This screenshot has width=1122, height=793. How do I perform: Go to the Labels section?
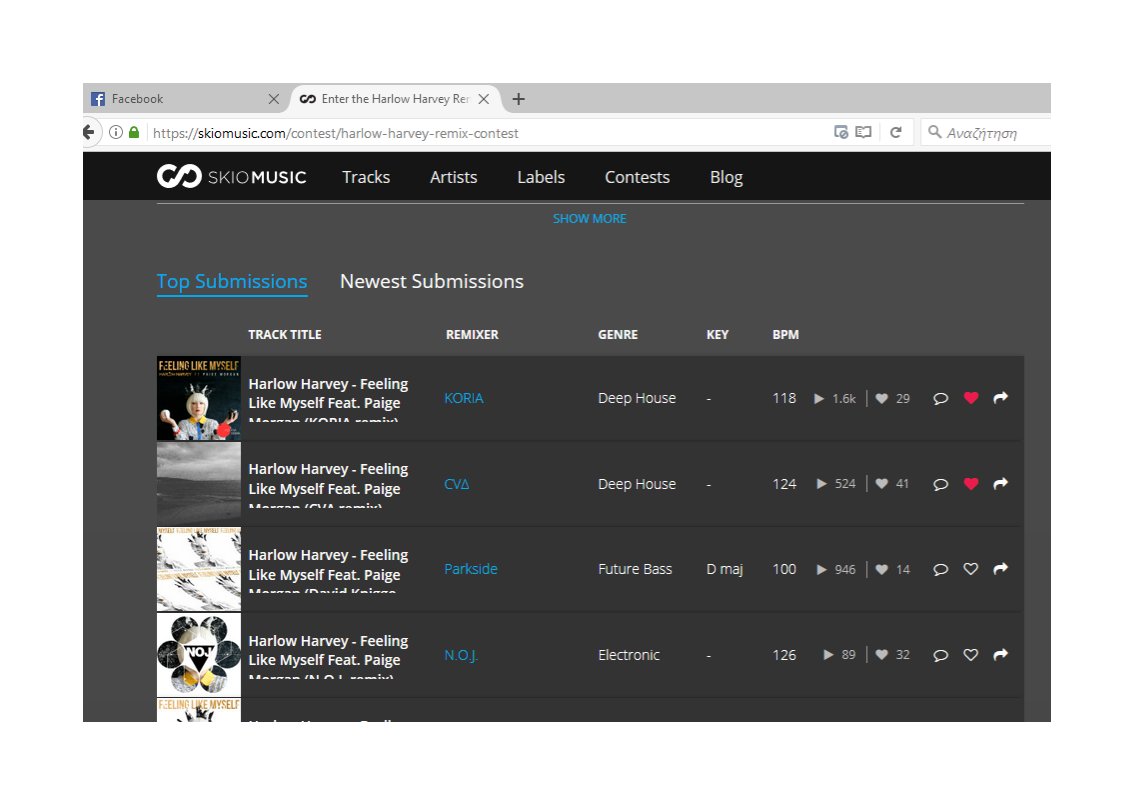click(x=541, y=177)
